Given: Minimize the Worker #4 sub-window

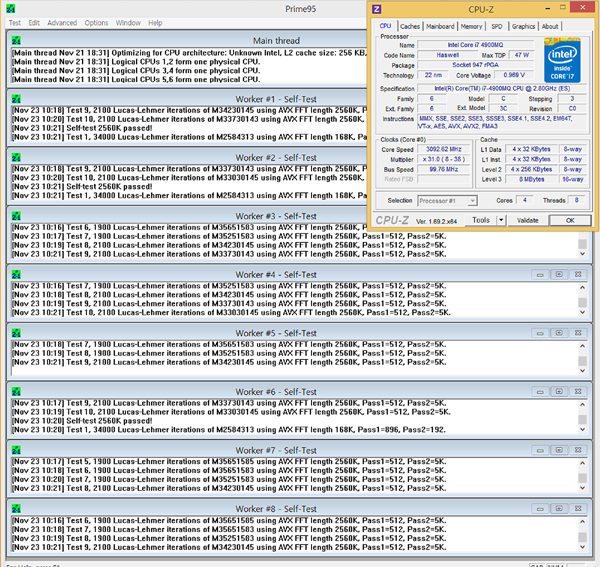Looking at the screenshot, I should click(540, 274).
